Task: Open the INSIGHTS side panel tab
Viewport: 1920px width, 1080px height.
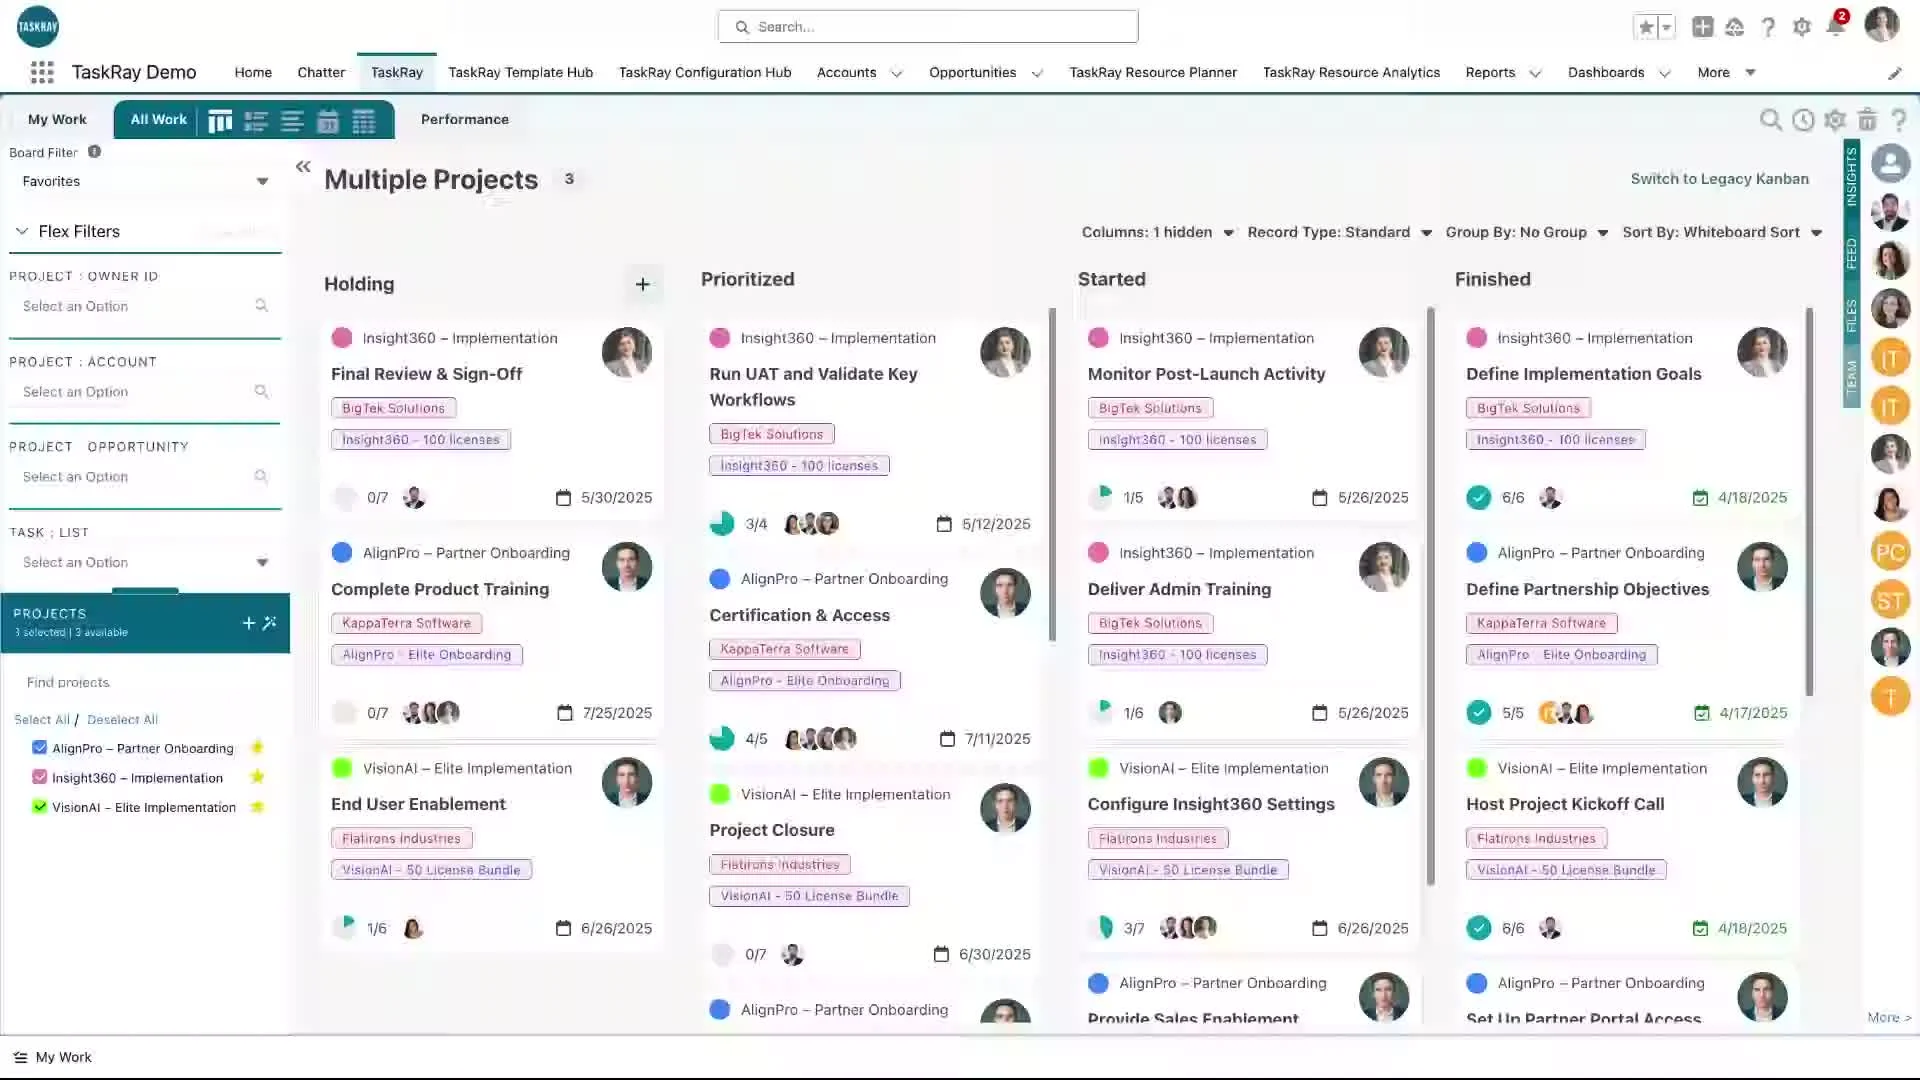Action: tap(1851, 177)
